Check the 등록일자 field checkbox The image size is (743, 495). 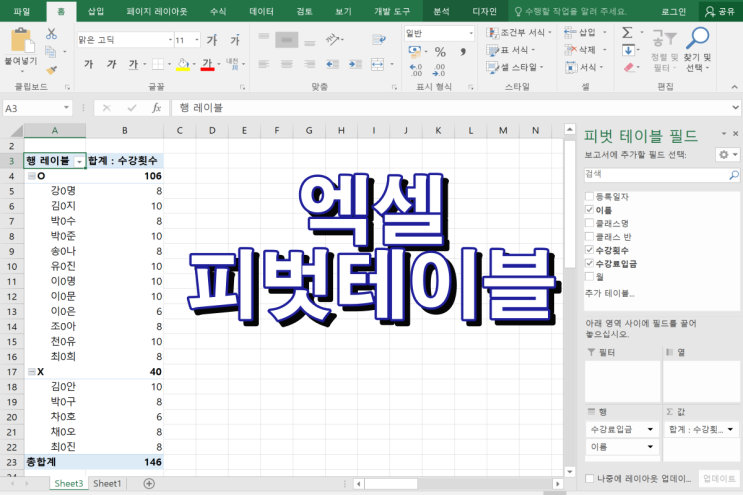click(x=590, y=198)
